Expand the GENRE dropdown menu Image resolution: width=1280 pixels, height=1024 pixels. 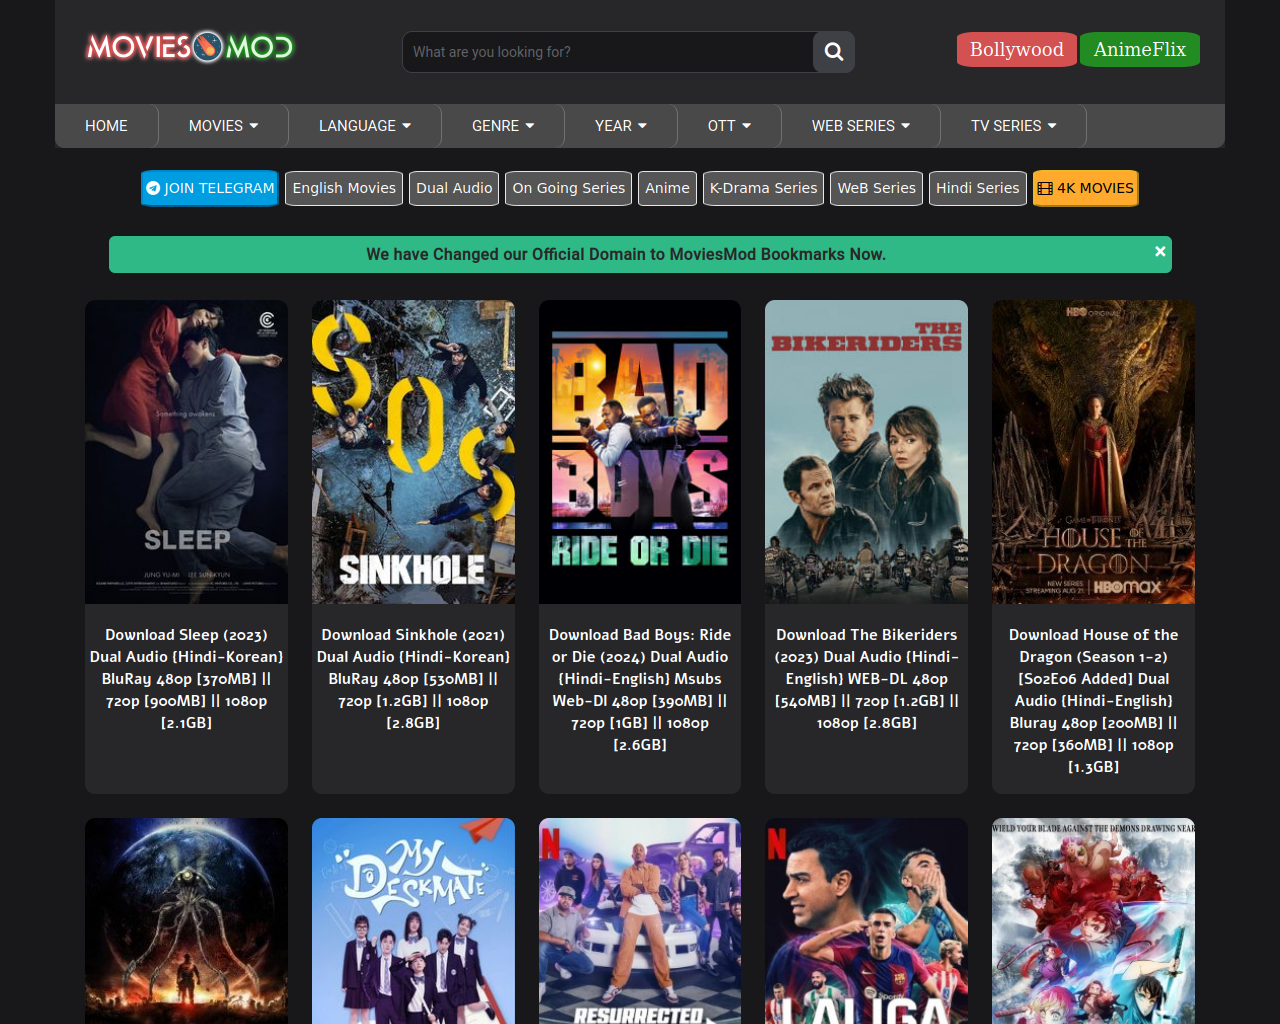[x=503, y=126]
